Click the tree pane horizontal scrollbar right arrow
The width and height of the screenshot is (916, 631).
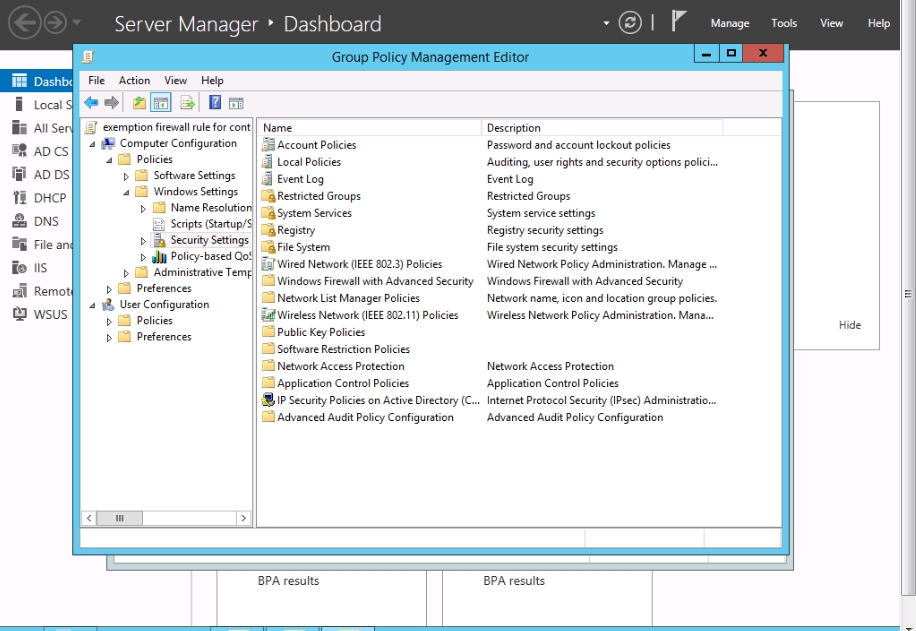244,518
